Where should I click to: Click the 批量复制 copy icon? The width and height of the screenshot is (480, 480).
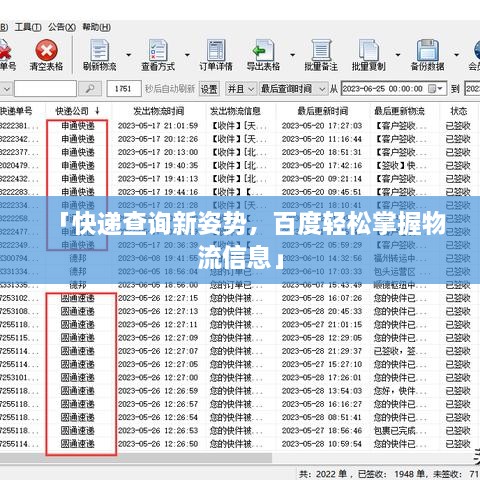click(369, 50)
